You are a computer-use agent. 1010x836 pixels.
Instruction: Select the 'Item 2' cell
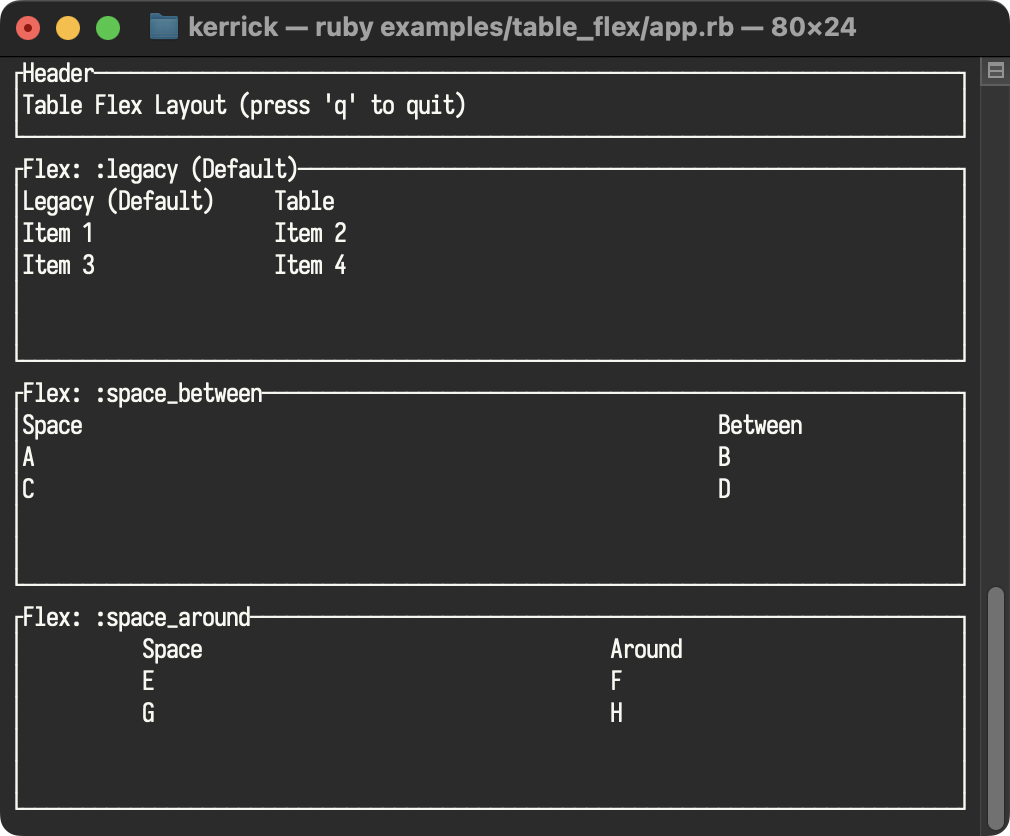coord(310,233)
